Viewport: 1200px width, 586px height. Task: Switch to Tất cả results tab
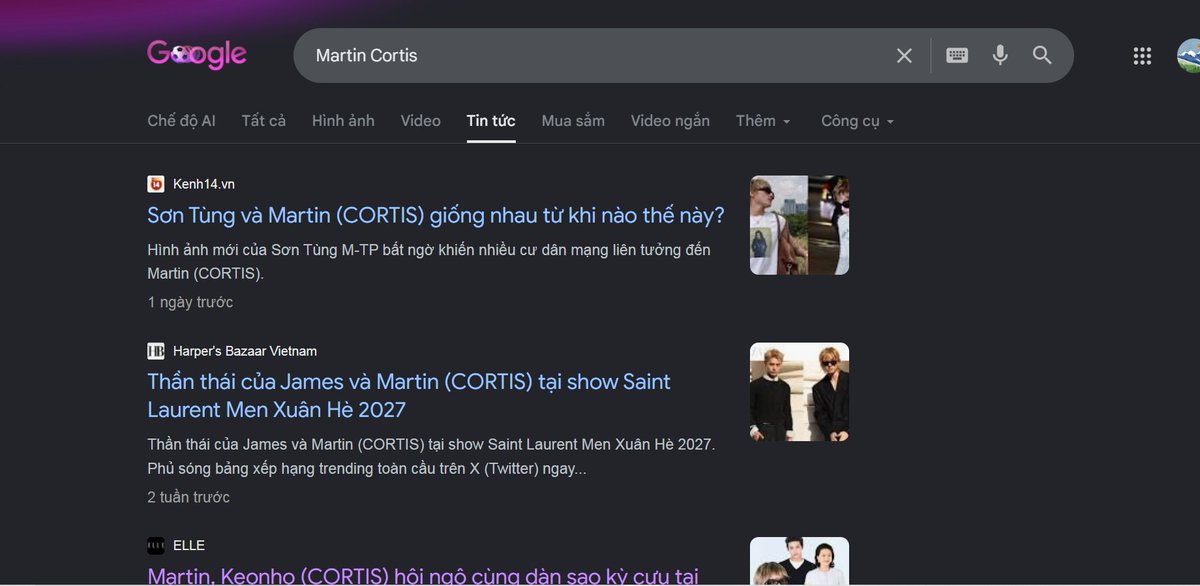pos(264,121)
